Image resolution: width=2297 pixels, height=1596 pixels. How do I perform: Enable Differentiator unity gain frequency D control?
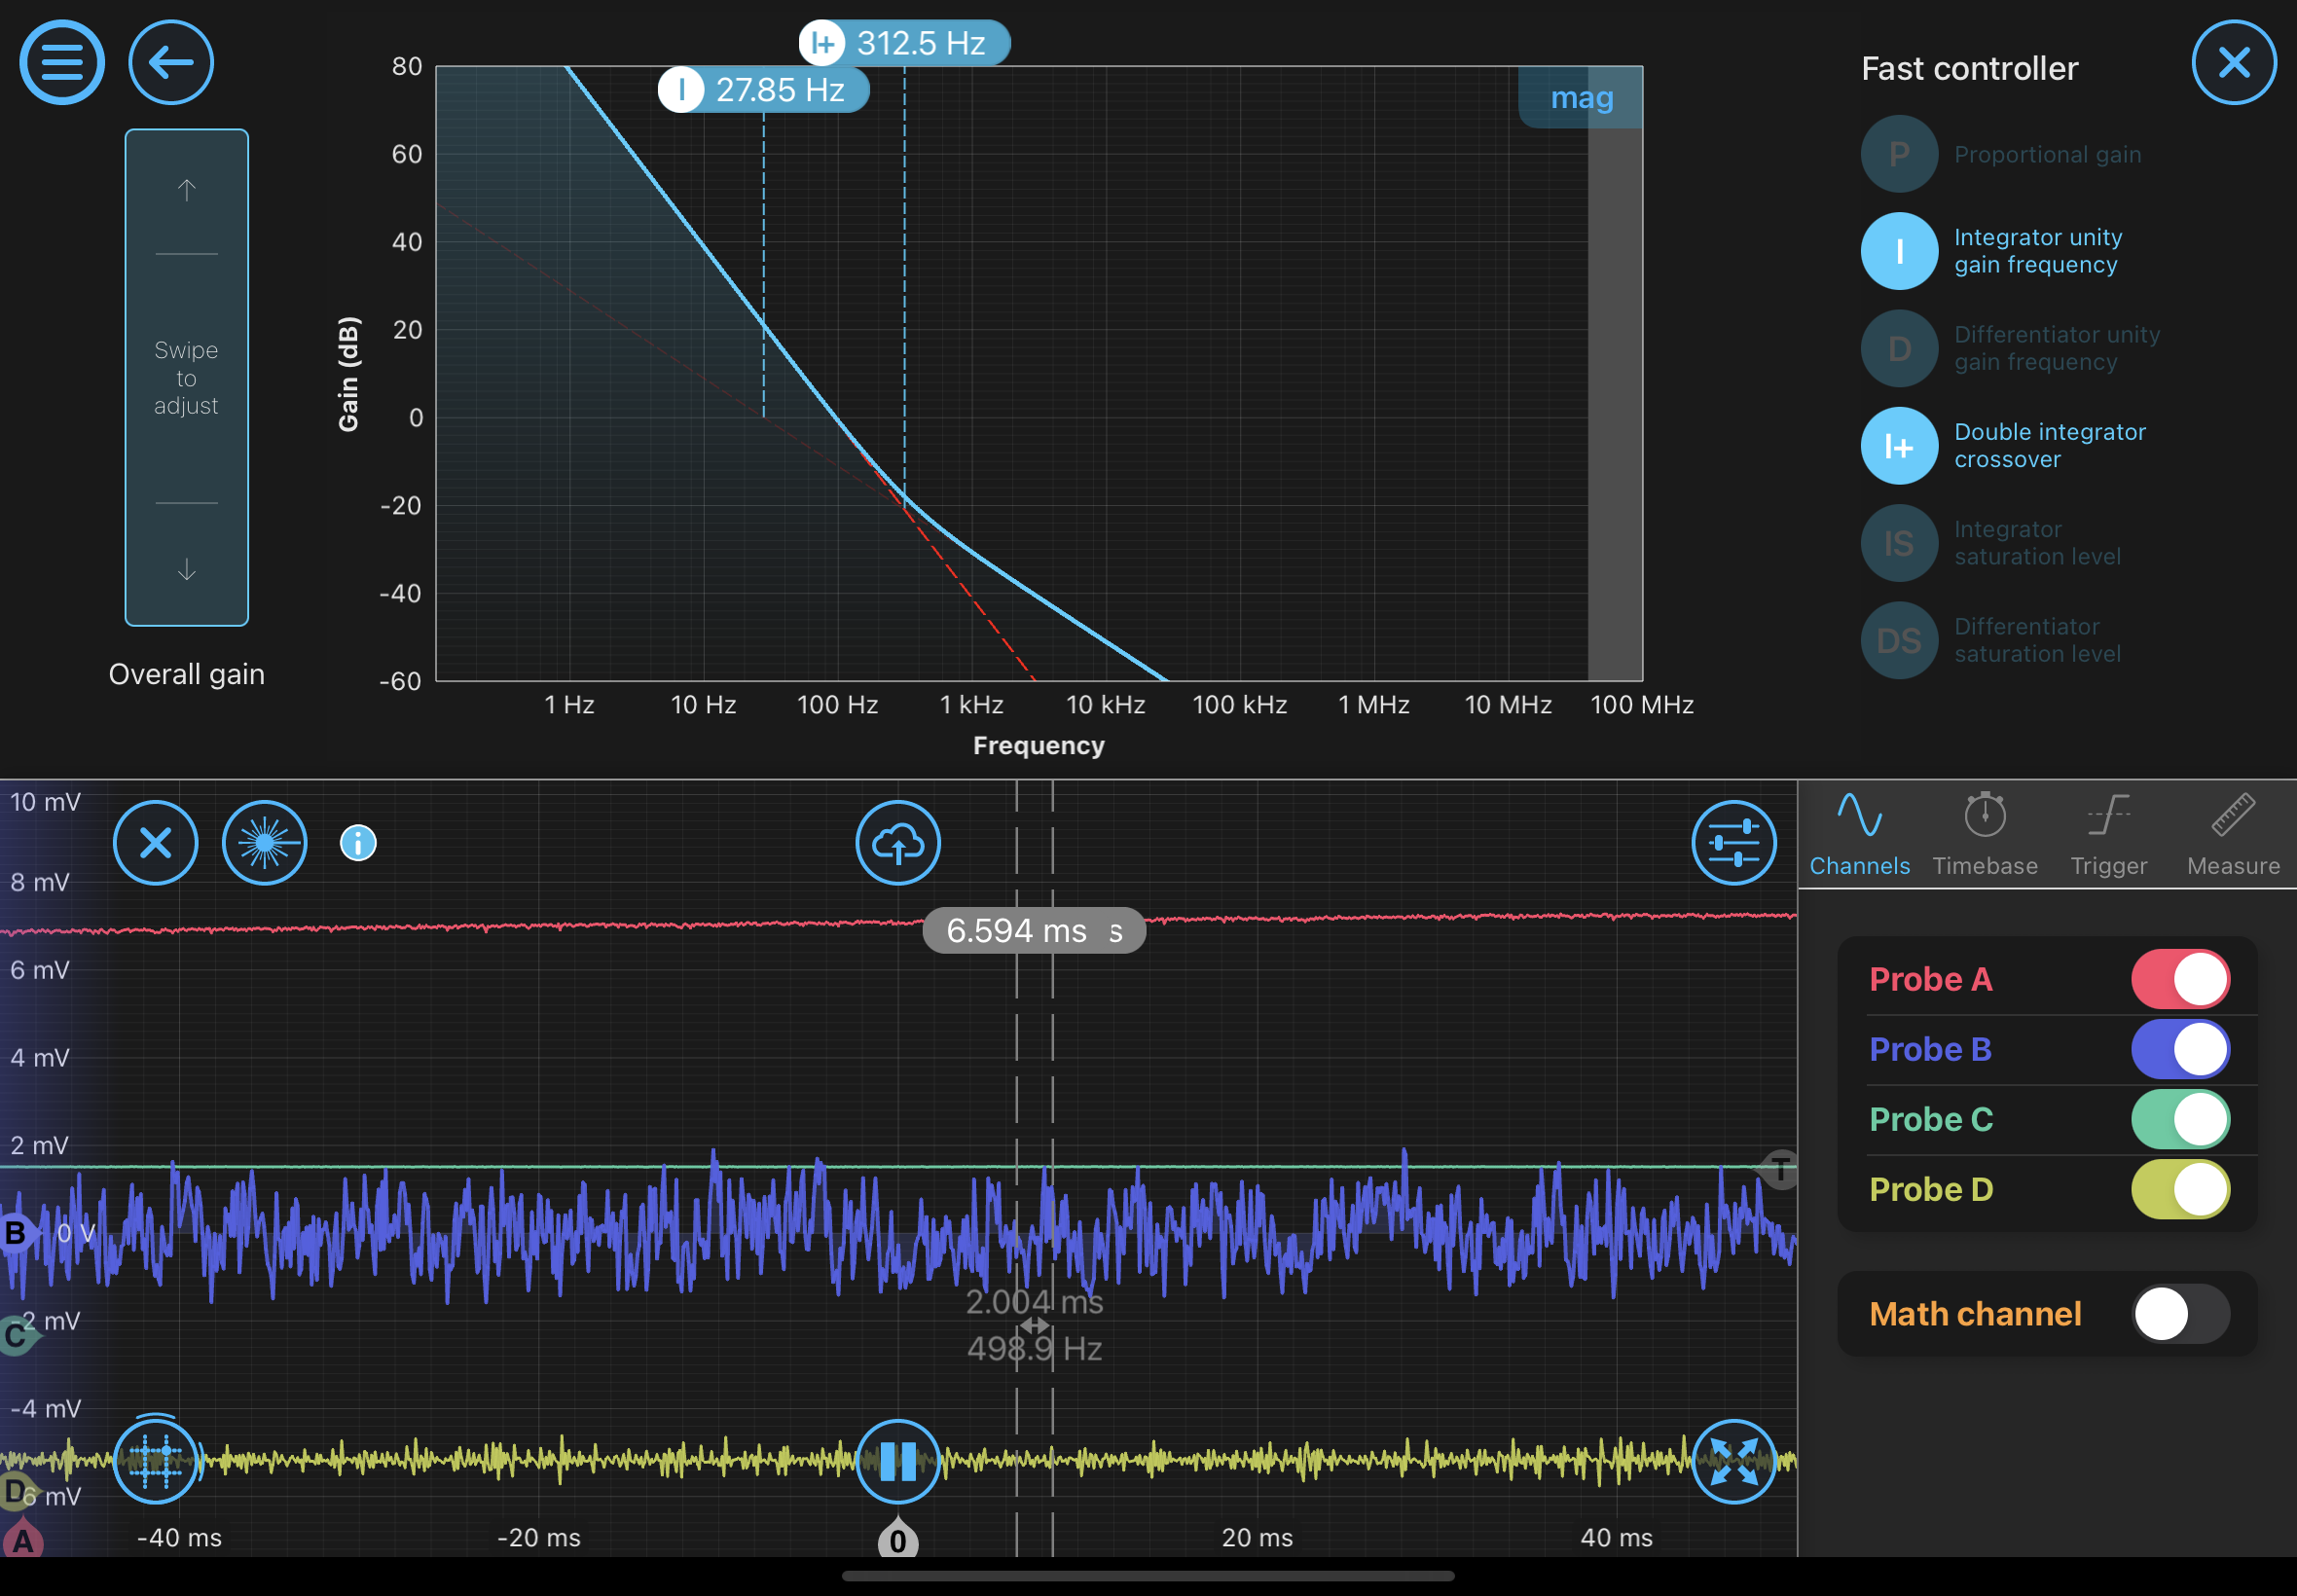pos(1899,349)
